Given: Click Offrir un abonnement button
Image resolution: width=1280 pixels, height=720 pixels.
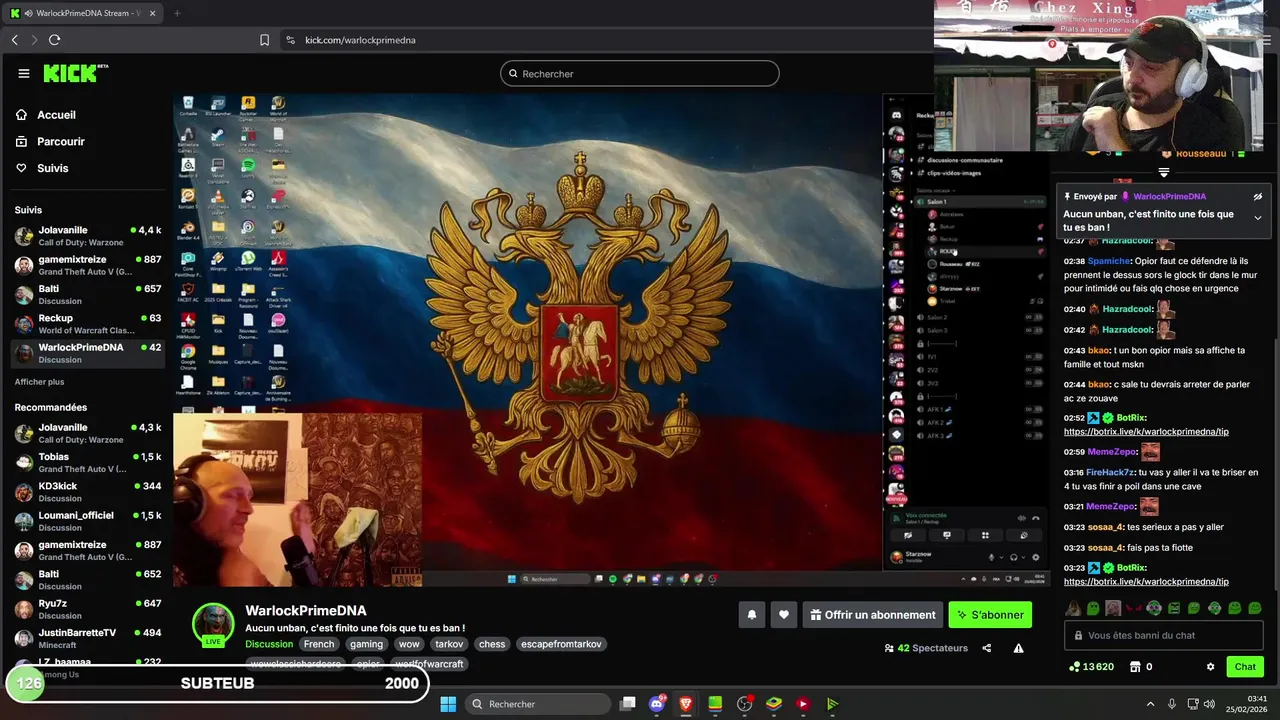Looking at the screenshot, I should (871, 615).
